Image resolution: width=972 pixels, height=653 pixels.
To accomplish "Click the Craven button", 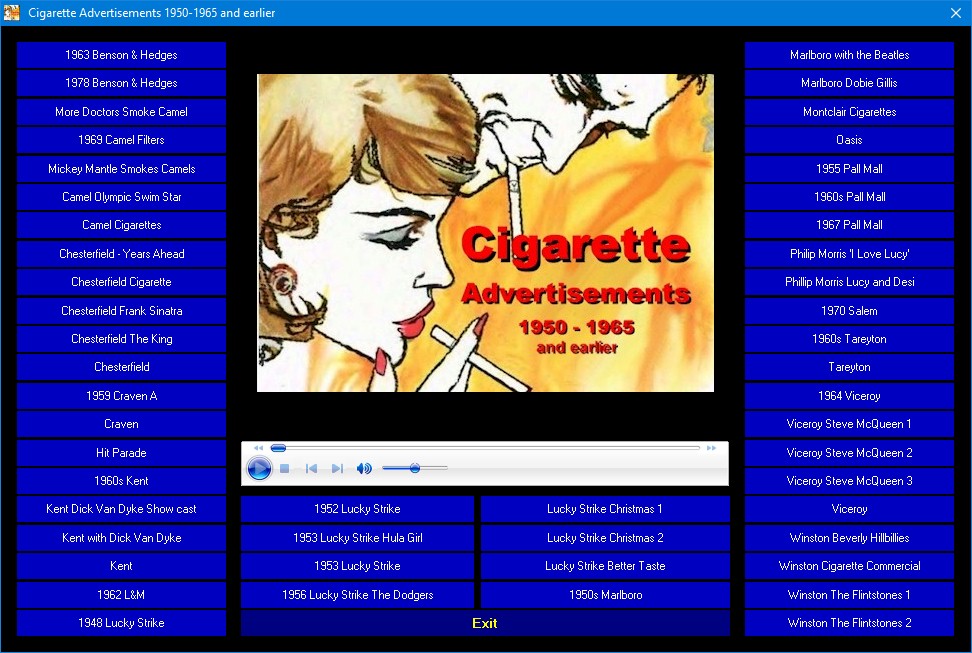I will (x=122, y=424).
